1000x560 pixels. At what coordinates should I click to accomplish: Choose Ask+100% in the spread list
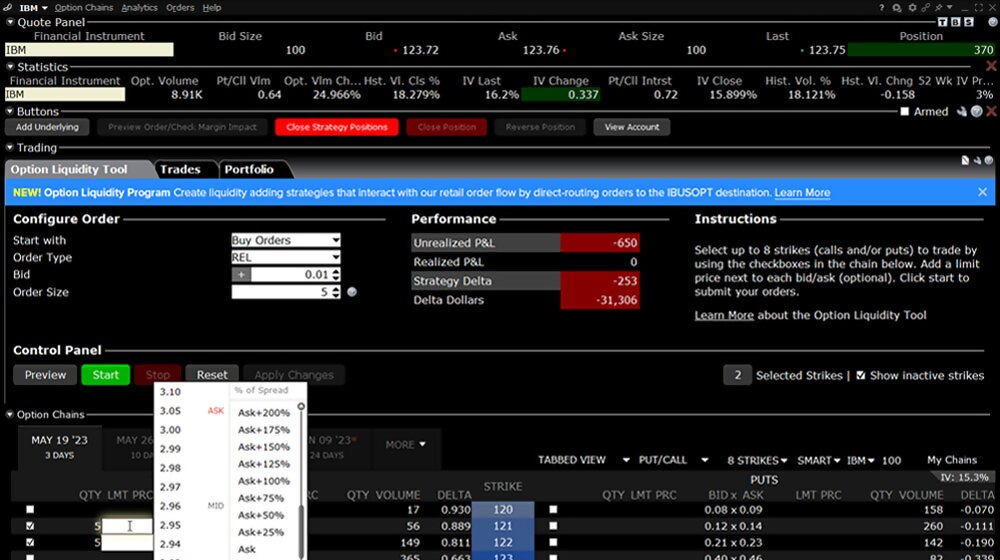point(264,481)
